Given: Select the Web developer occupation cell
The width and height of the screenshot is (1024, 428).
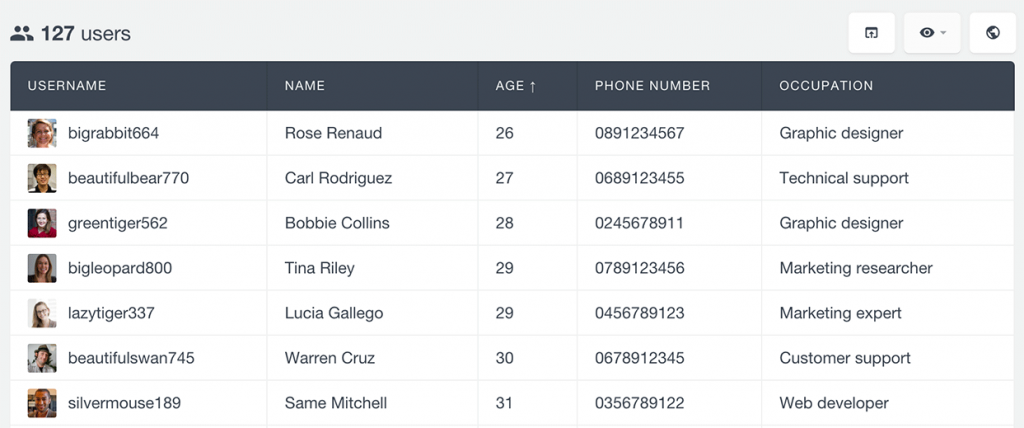Looking at the screenshot, I should point(834,403).
